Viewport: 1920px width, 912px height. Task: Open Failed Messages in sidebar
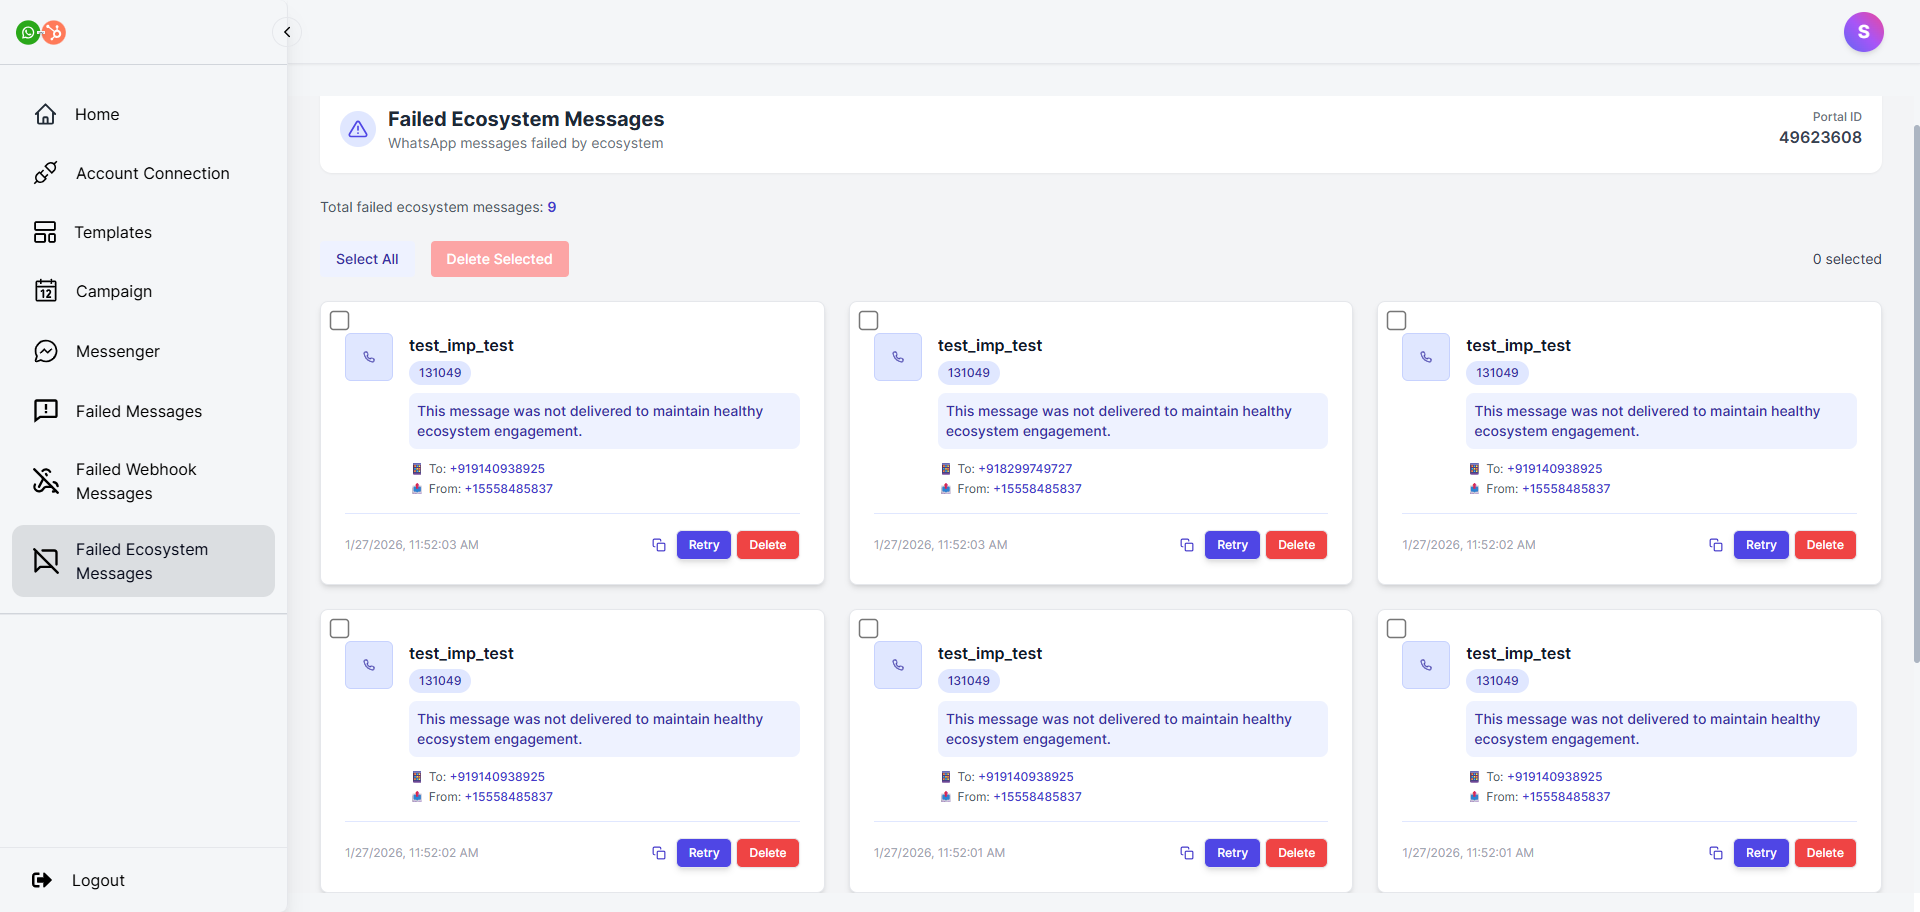(138, 411)
